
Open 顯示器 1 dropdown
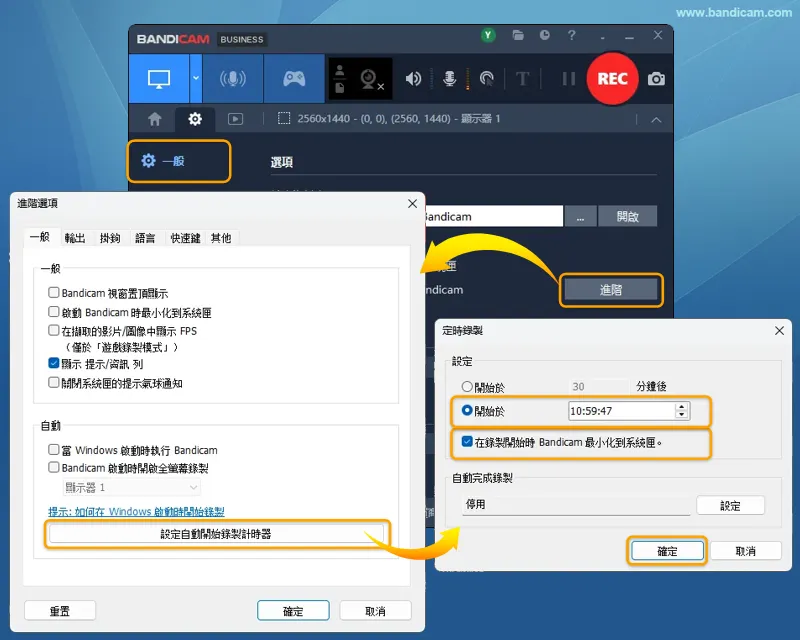click(x=132, y=487)
